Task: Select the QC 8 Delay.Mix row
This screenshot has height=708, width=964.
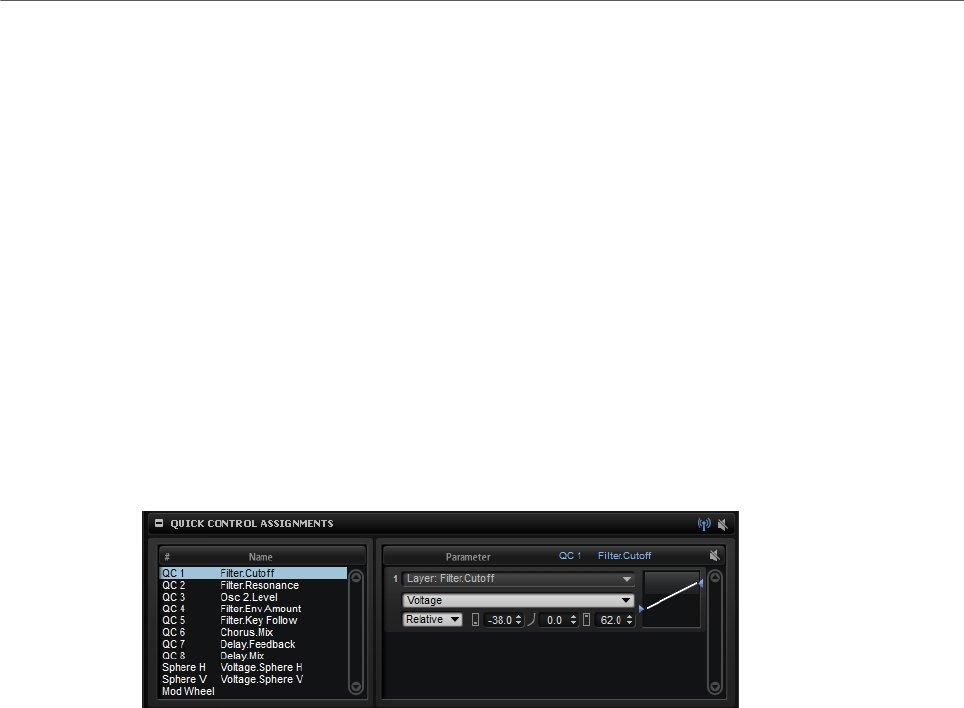Action: [x=253, y=656]
